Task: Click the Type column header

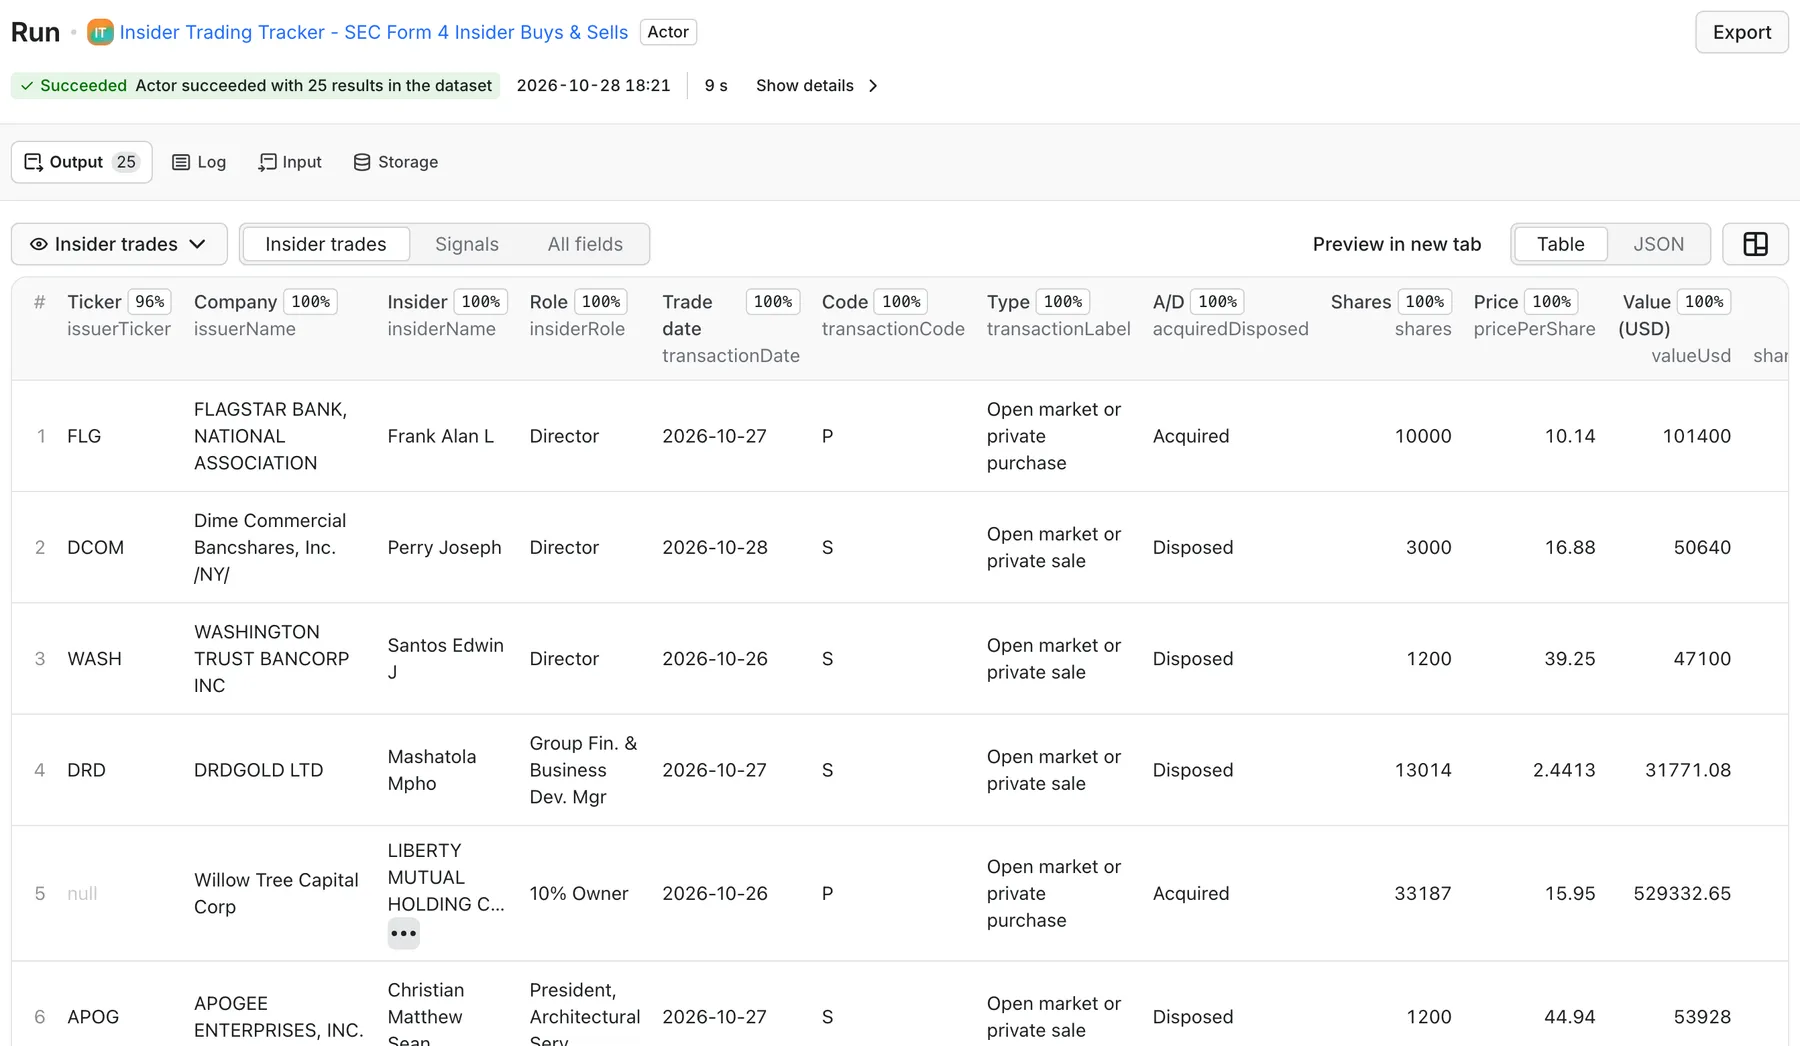Action: 1008,302
